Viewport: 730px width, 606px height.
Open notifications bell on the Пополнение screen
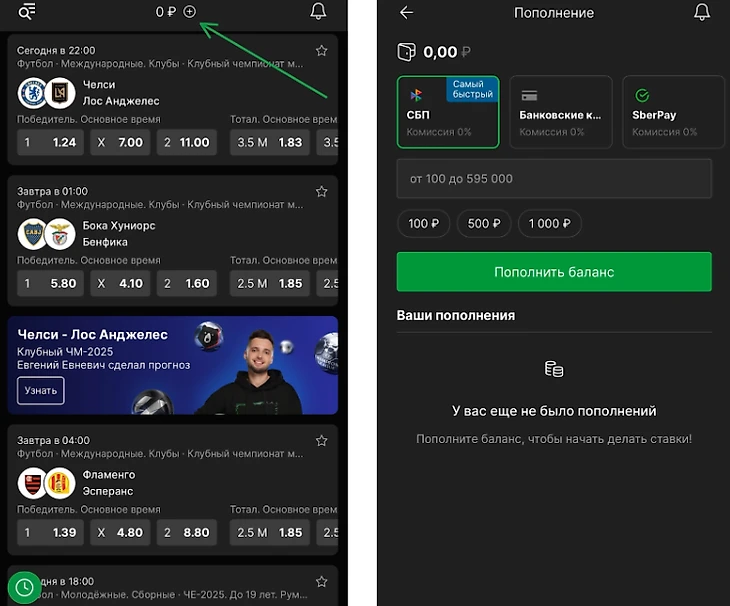point(702,12)
